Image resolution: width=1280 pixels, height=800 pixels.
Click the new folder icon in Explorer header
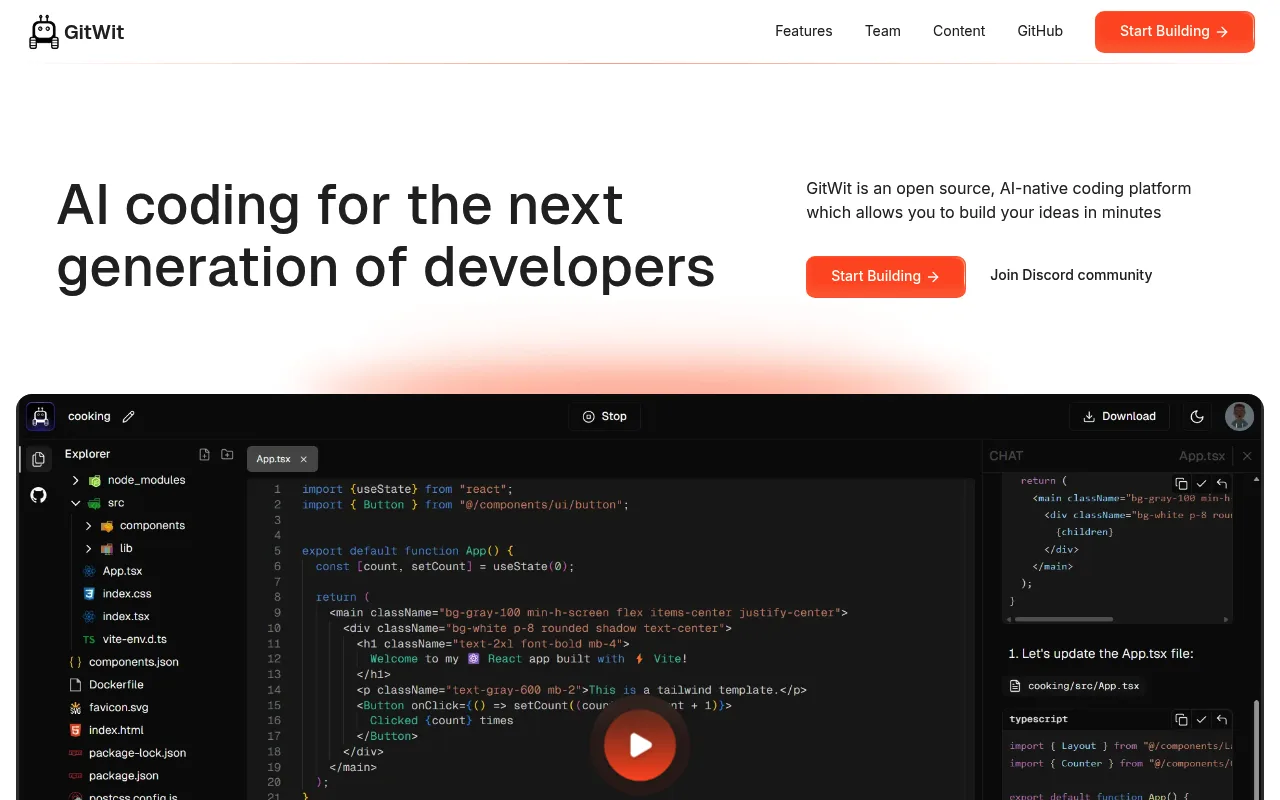click(227, 454)
